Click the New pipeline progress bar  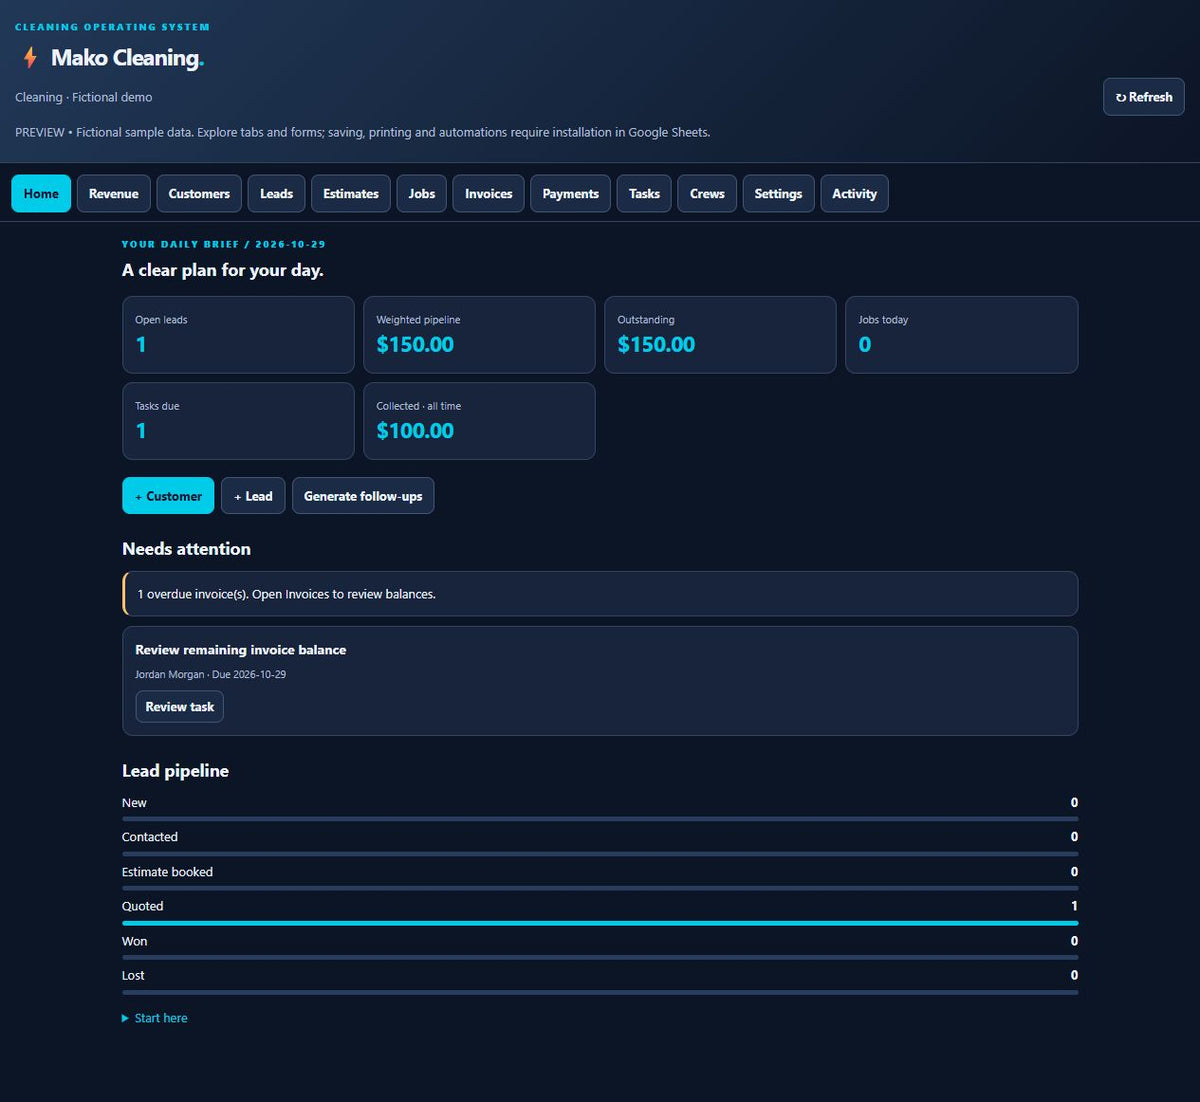(x=600, y=819)
